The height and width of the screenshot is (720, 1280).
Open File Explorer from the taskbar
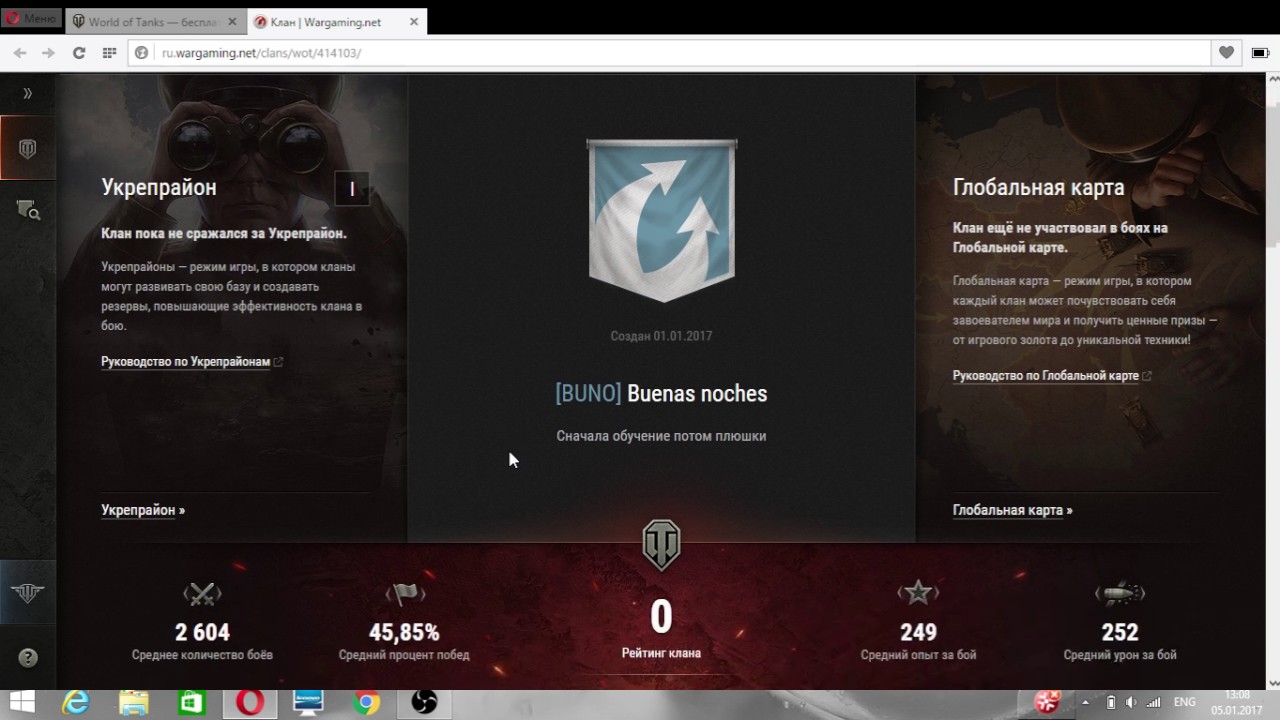(x=133, y=704)
